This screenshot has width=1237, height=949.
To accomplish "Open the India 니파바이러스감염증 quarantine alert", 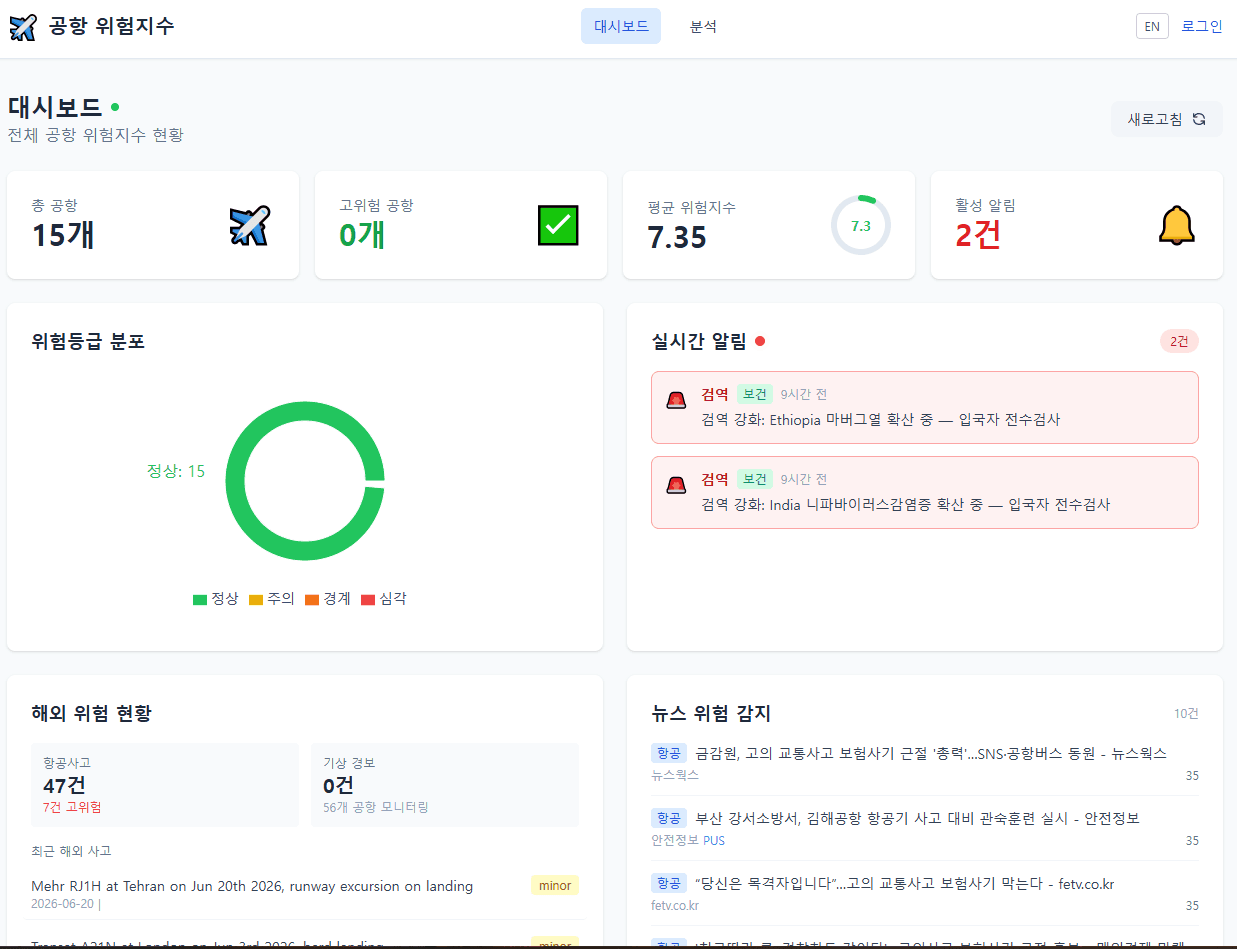I will click(x=925, y=492).
